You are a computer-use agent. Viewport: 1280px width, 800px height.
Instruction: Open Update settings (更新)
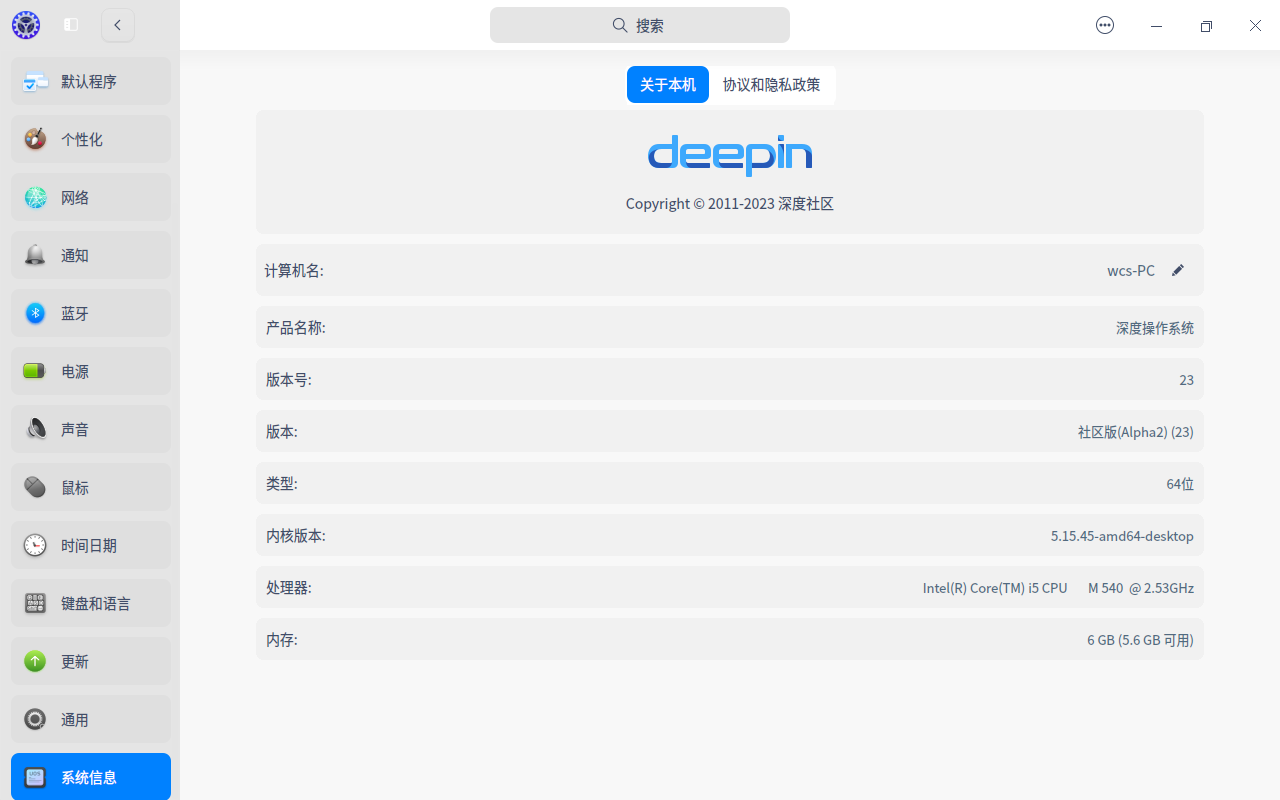point(90,661)
